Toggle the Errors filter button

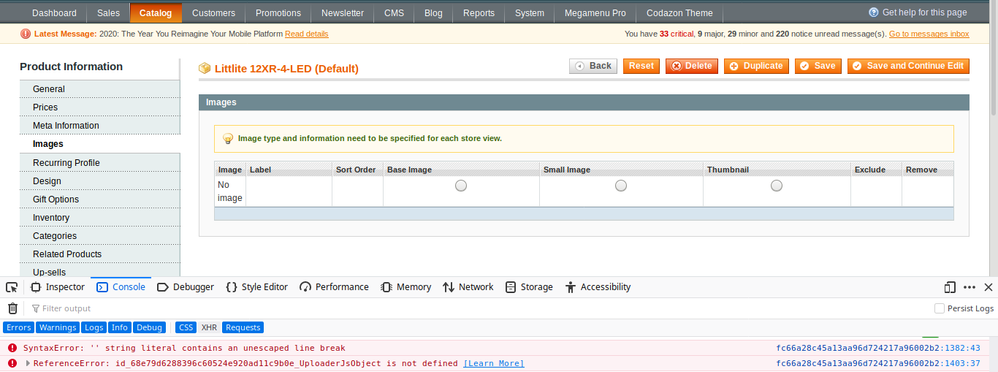coord(18,327)
